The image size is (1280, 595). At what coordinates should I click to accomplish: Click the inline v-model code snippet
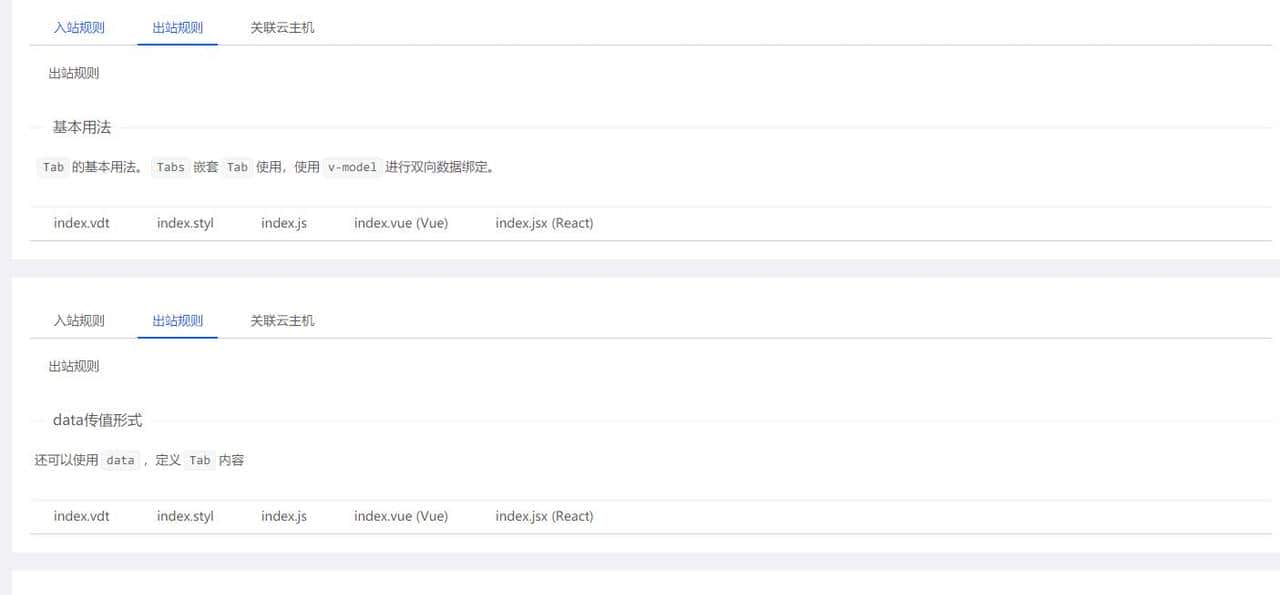tap(351, 167)
